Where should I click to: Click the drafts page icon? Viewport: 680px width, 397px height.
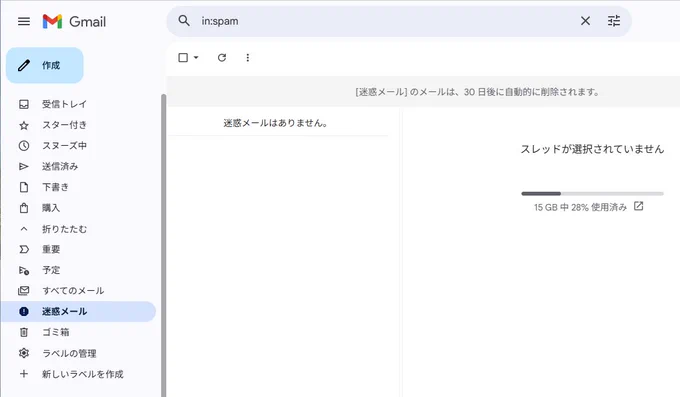coord(24,187)
